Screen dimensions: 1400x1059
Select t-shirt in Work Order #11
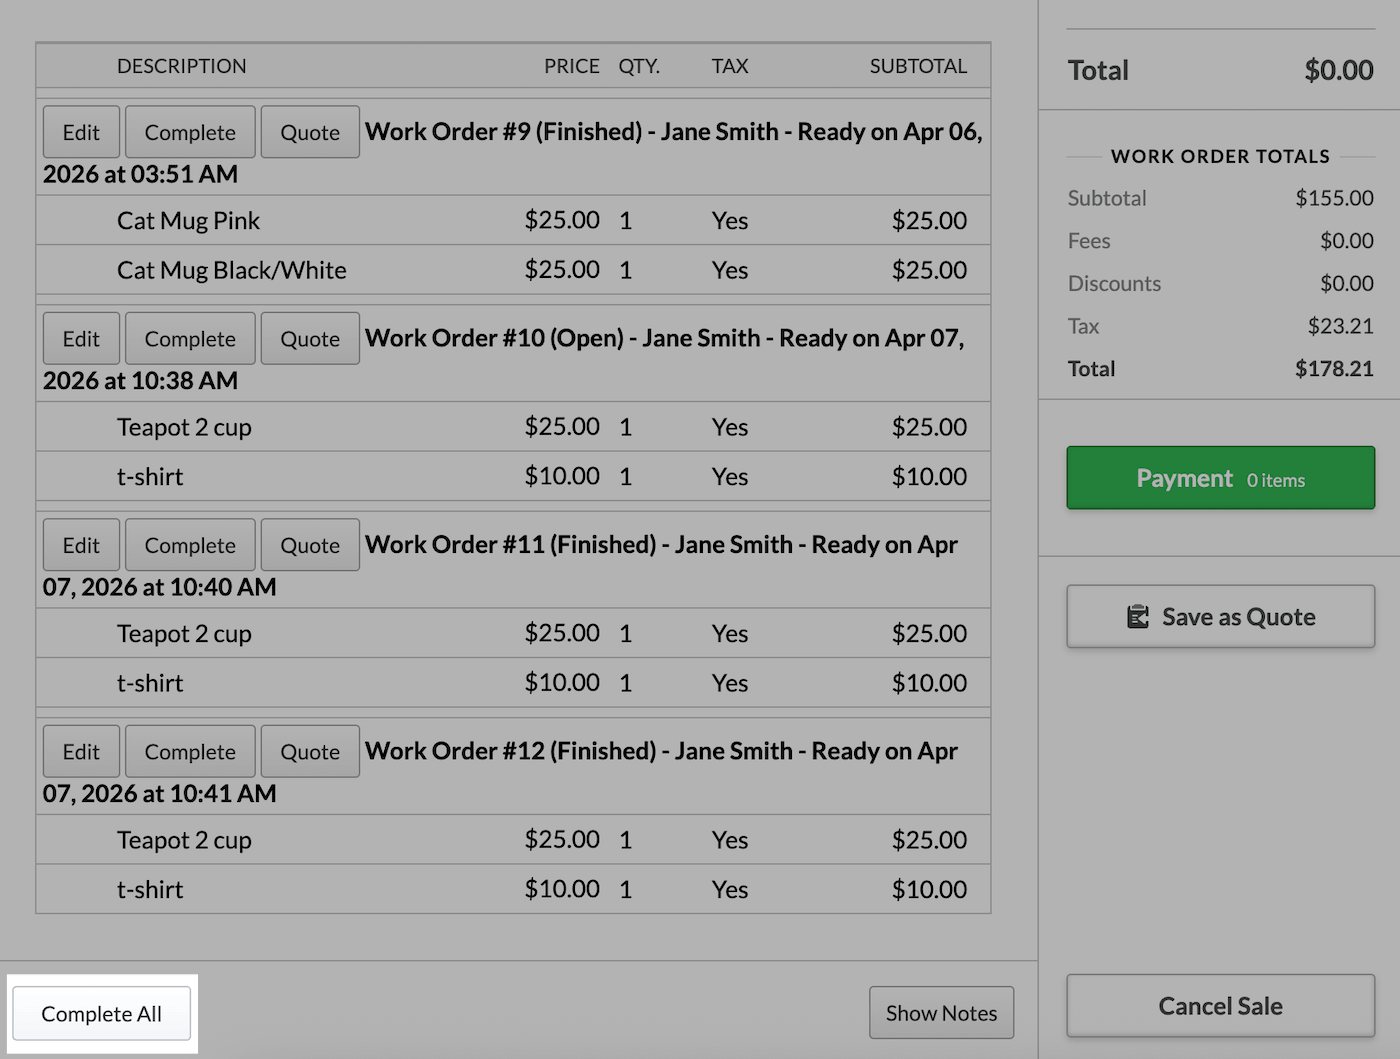coord(513,683)
